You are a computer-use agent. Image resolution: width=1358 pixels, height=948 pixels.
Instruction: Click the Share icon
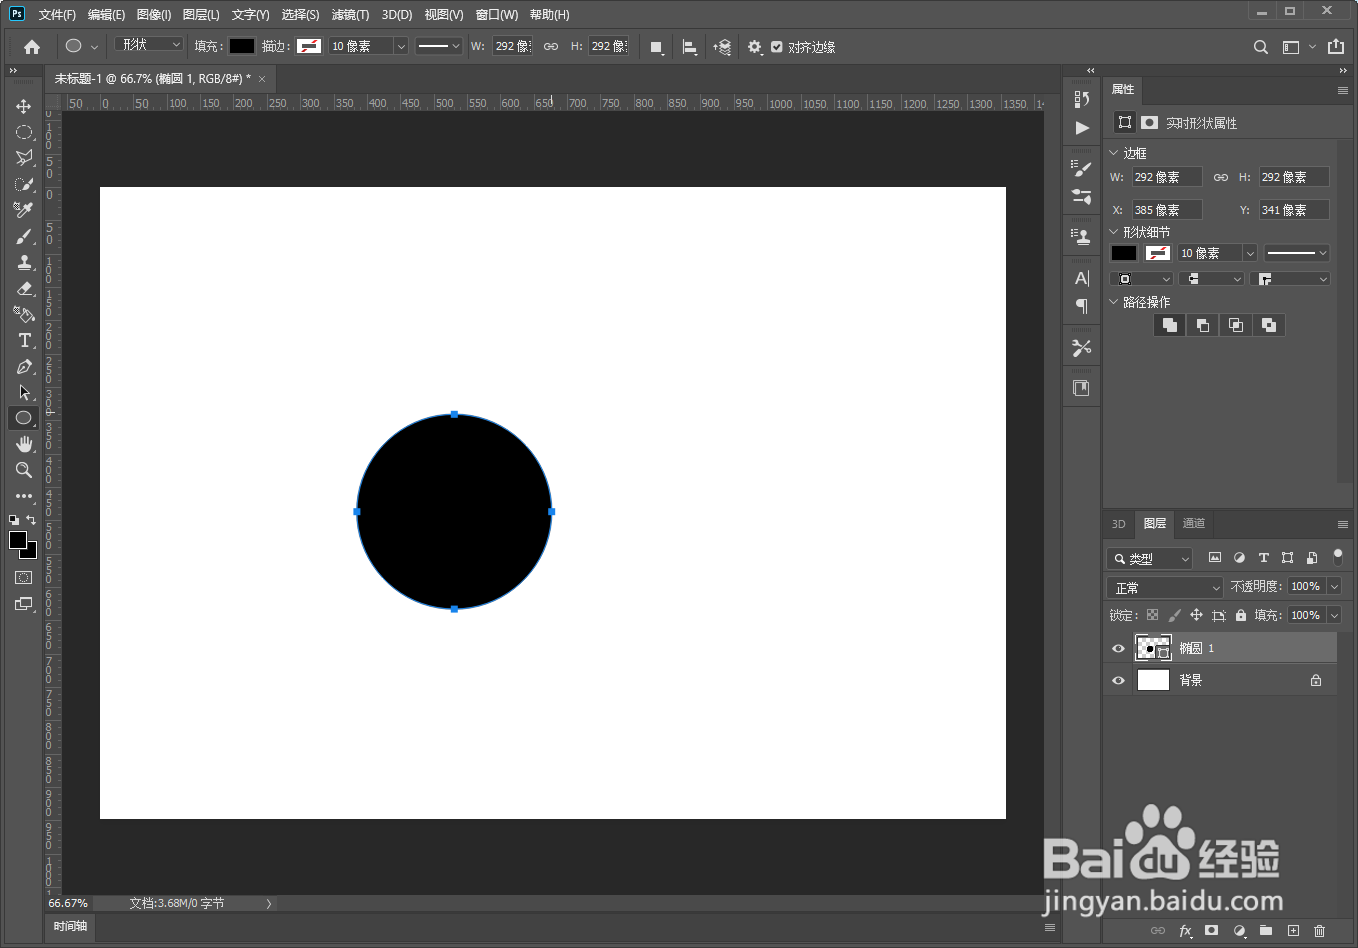1336,46
